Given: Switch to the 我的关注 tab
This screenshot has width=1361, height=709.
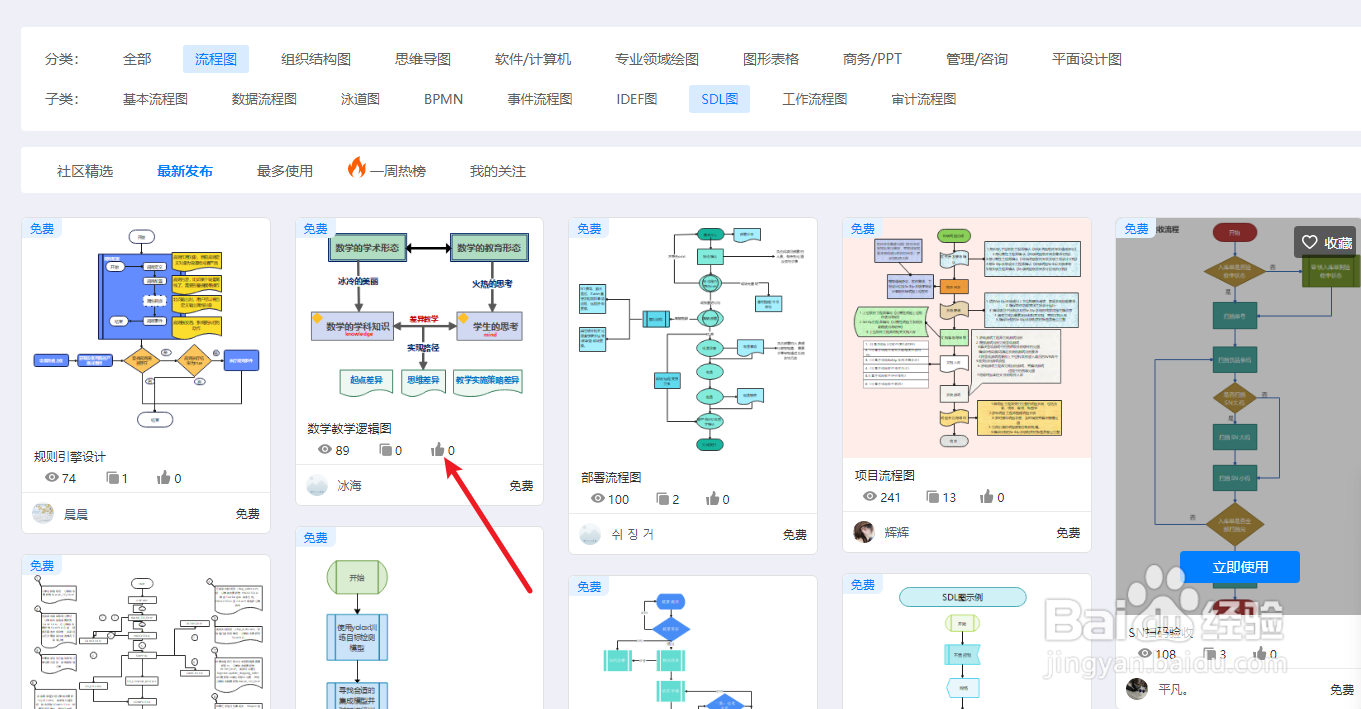Looking at the screenshot, I should point(497,170).
